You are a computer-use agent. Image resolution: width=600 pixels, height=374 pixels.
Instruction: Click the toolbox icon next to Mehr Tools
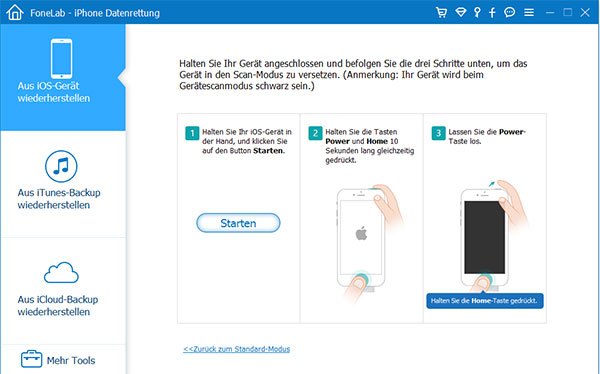tap(31, 359)
